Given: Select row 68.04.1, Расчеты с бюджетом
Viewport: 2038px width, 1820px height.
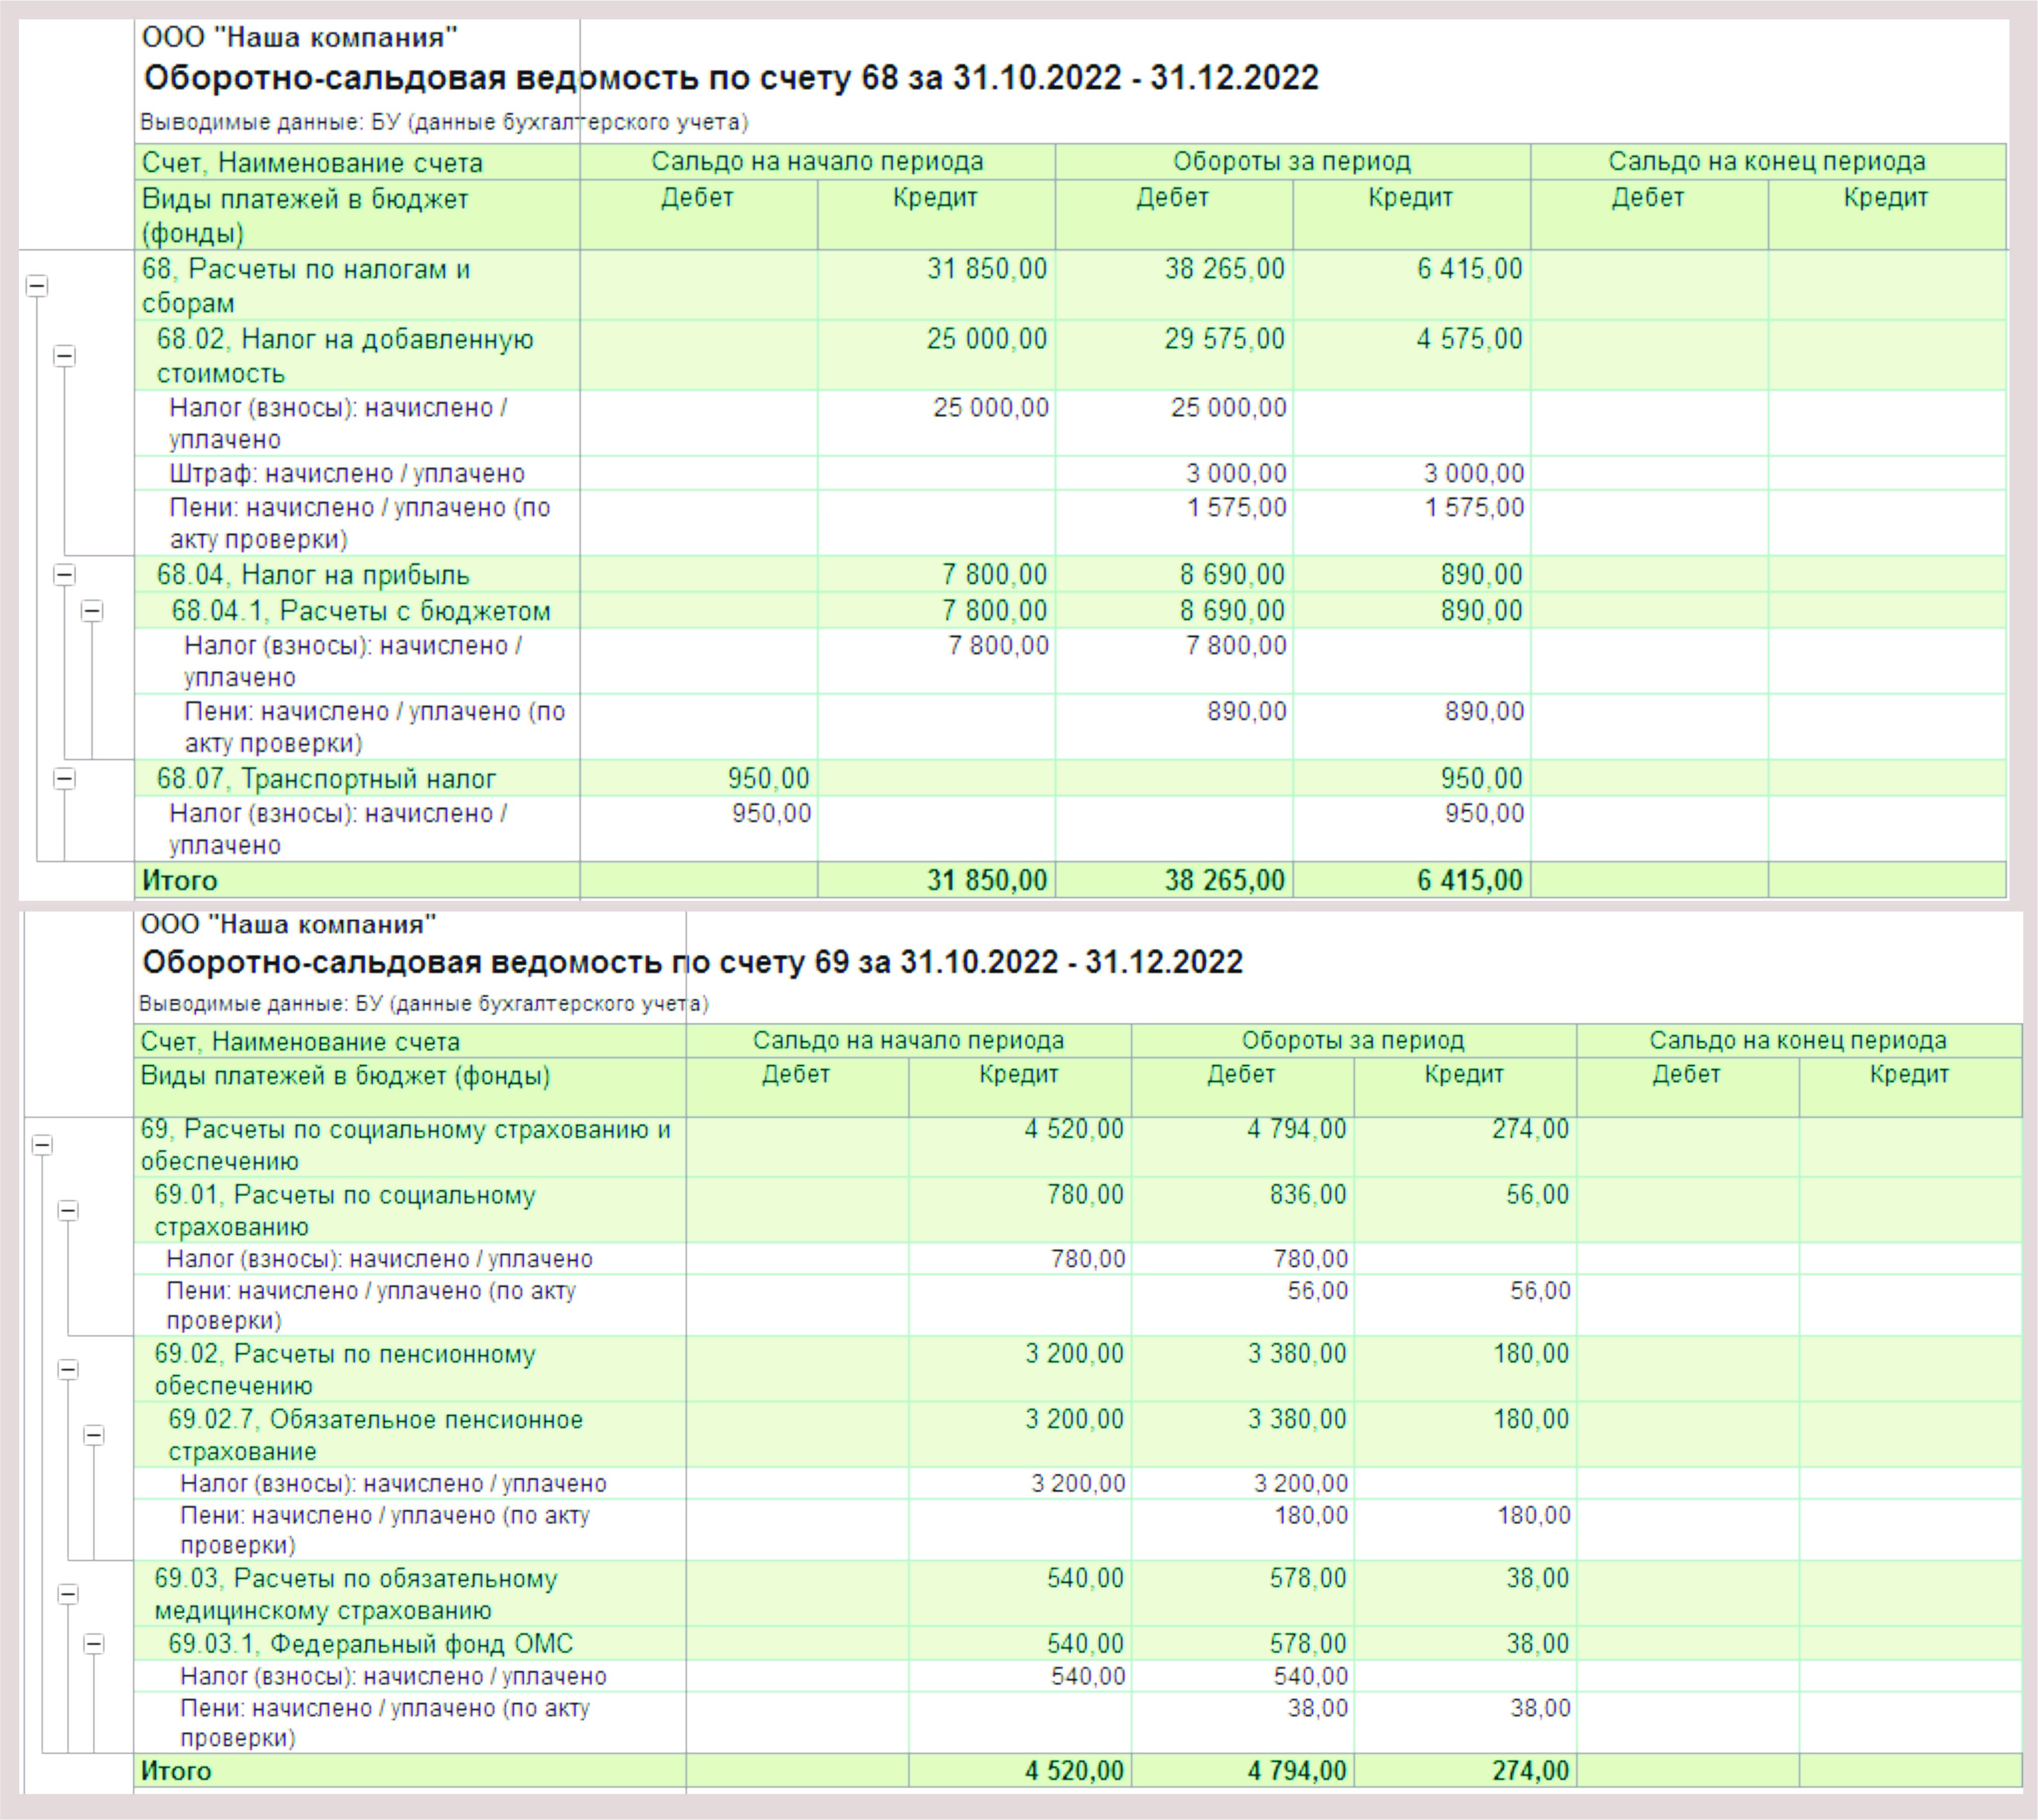Looking at the screenshot, I should click(1070, 611).
